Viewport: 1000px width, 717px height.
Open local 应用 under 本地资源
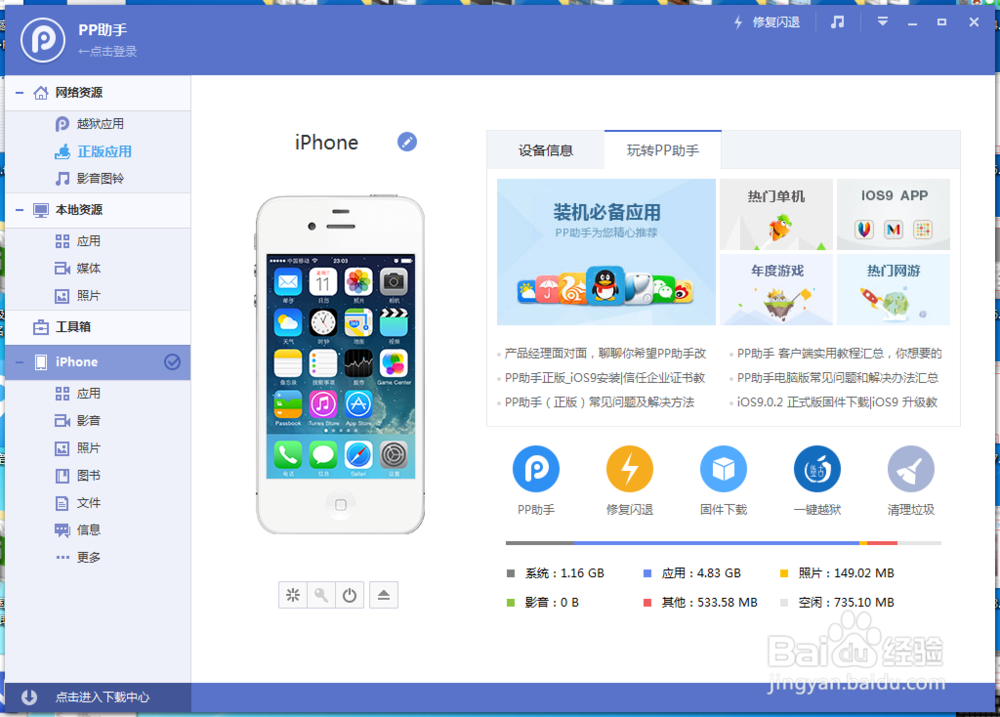pyautogui.click(x=78, y=241)
